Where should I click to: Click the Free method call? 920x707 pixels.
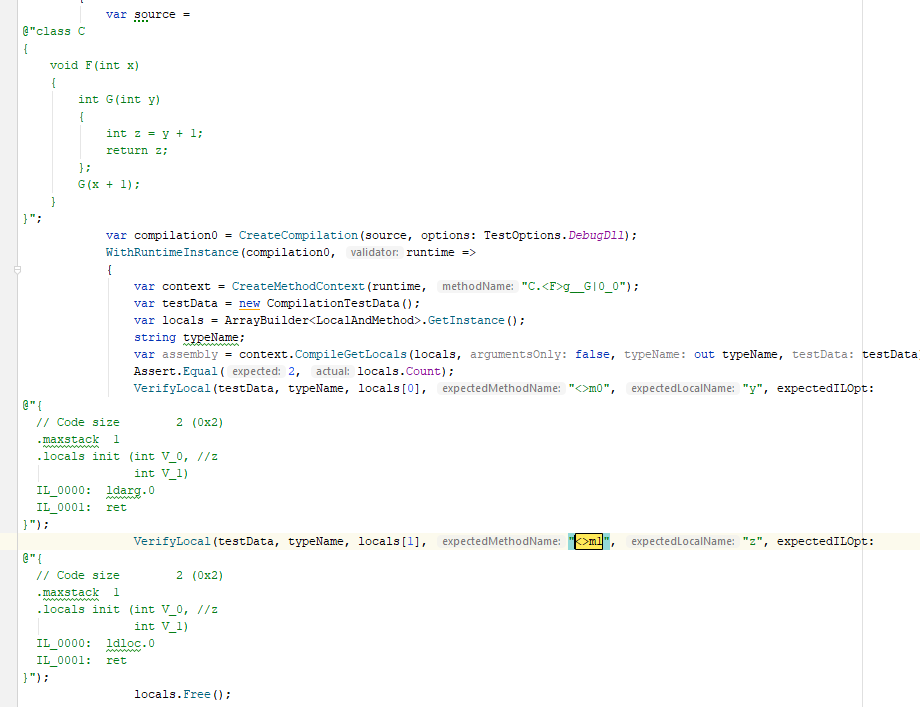coord(197,695)
